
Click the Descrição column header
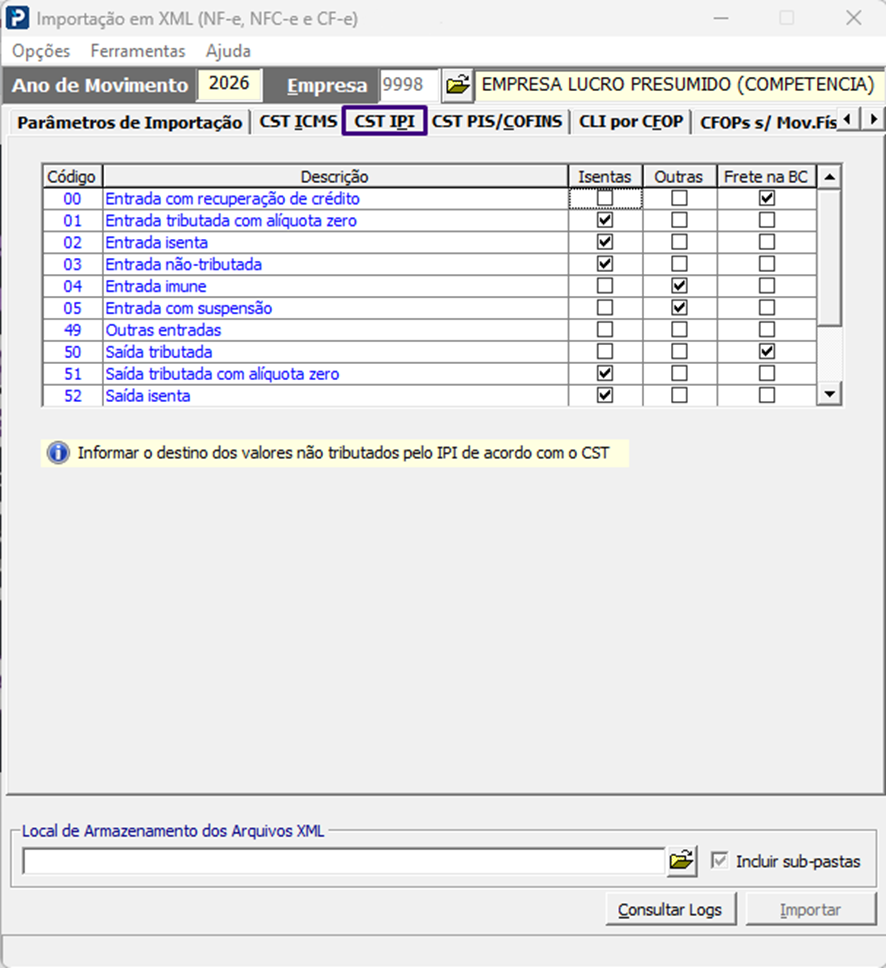point(335,177)
